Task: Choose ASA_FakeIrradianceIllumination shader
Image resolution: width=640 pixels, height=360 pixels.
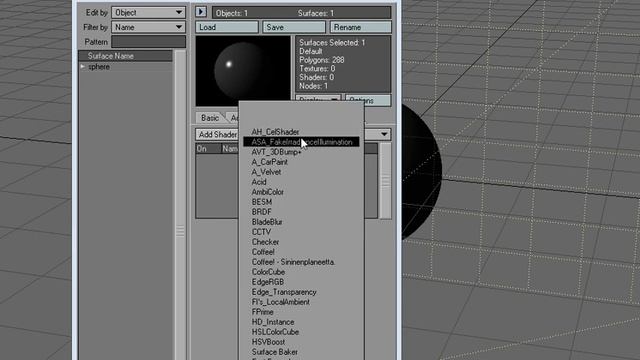Action: pyautogui.click(x=301, y=142)
